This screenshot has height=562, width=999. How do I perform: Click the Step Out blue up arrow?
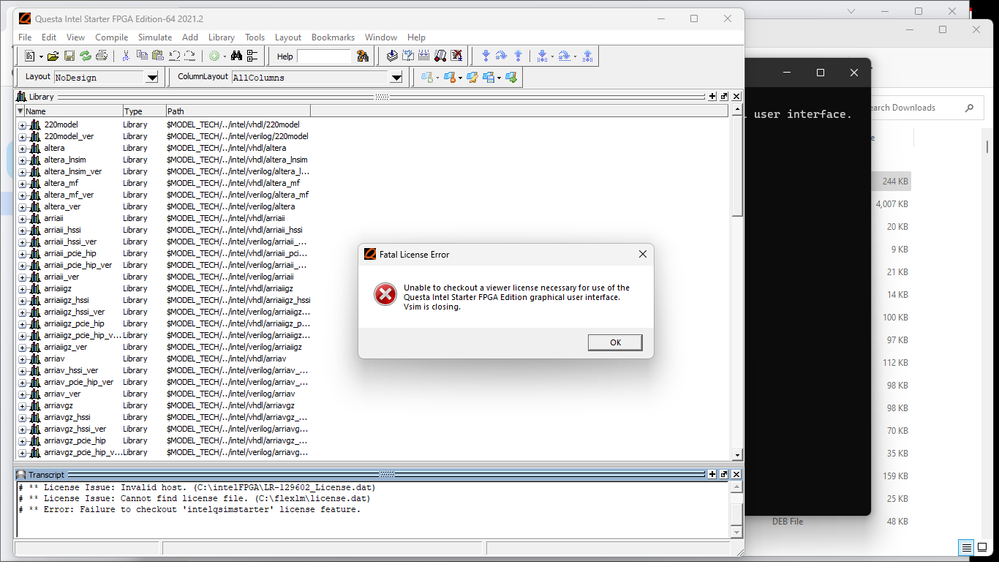tap(518, 56)
